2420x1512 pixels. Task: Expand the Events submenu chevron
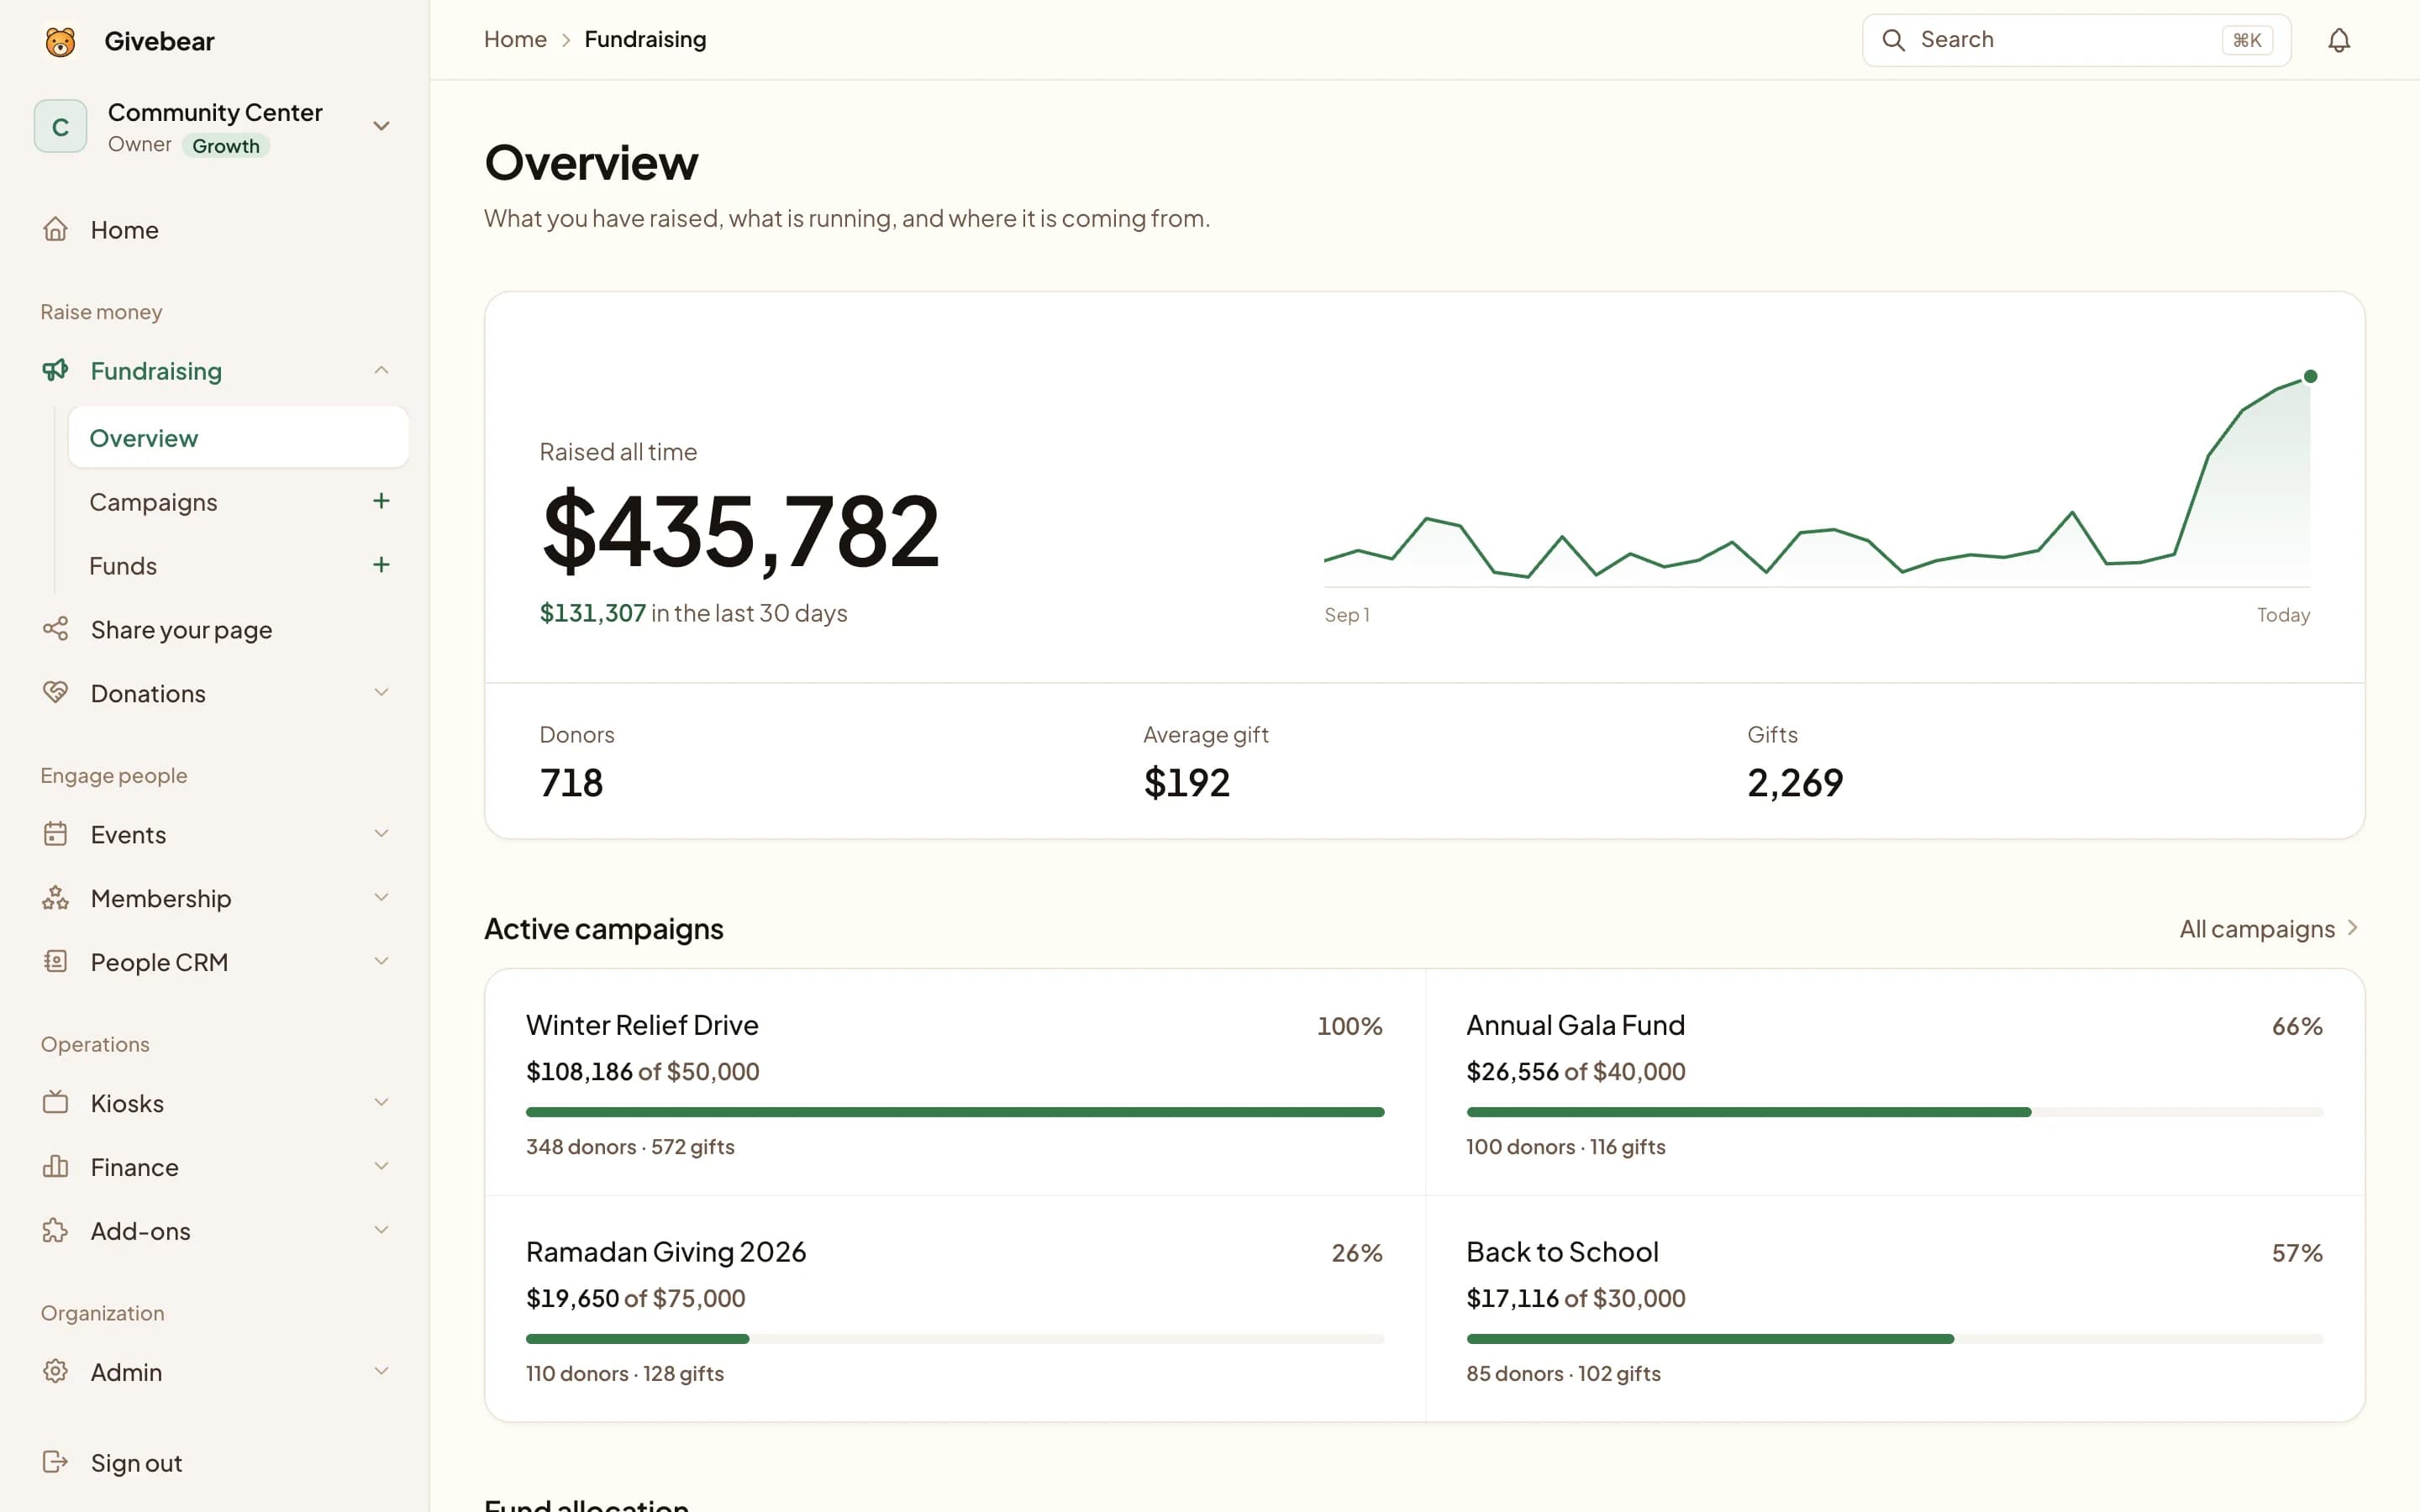(381, 834)
